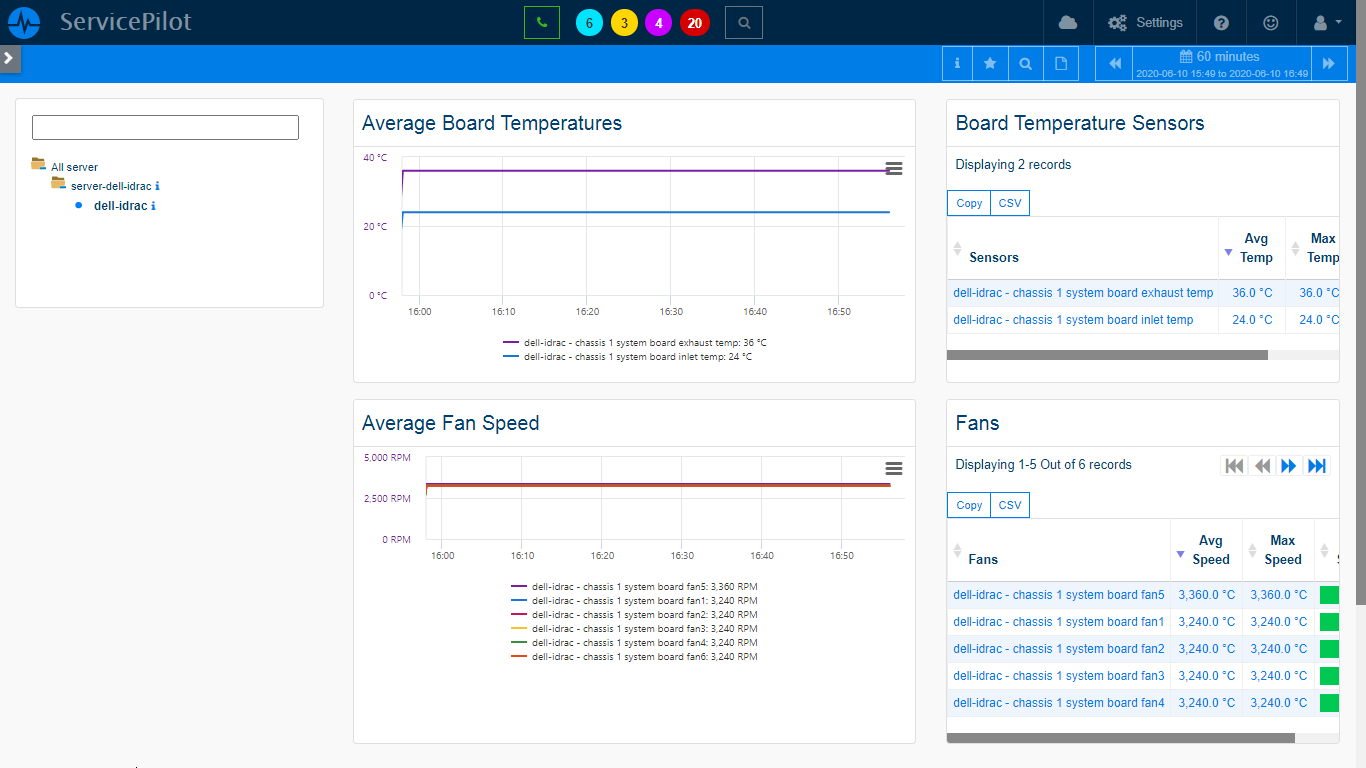Viewport: 1366px width, 768px height.
Task: Select dell-idrac node in server tree
Action: pyautogui.click(x=120, y=206)
